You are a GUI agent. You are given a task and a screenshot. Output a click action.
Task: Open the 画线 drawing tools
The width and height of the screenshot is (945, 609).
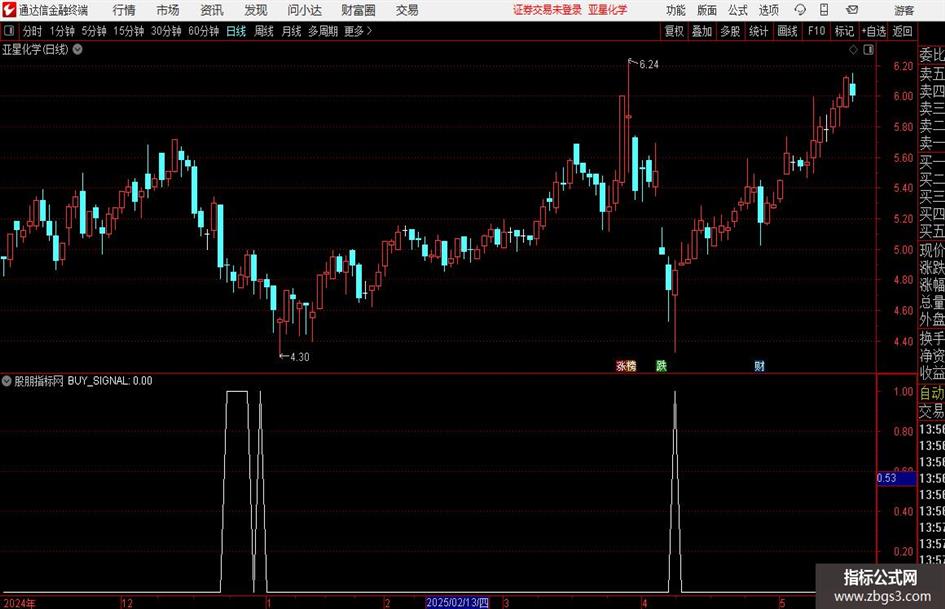787,31
